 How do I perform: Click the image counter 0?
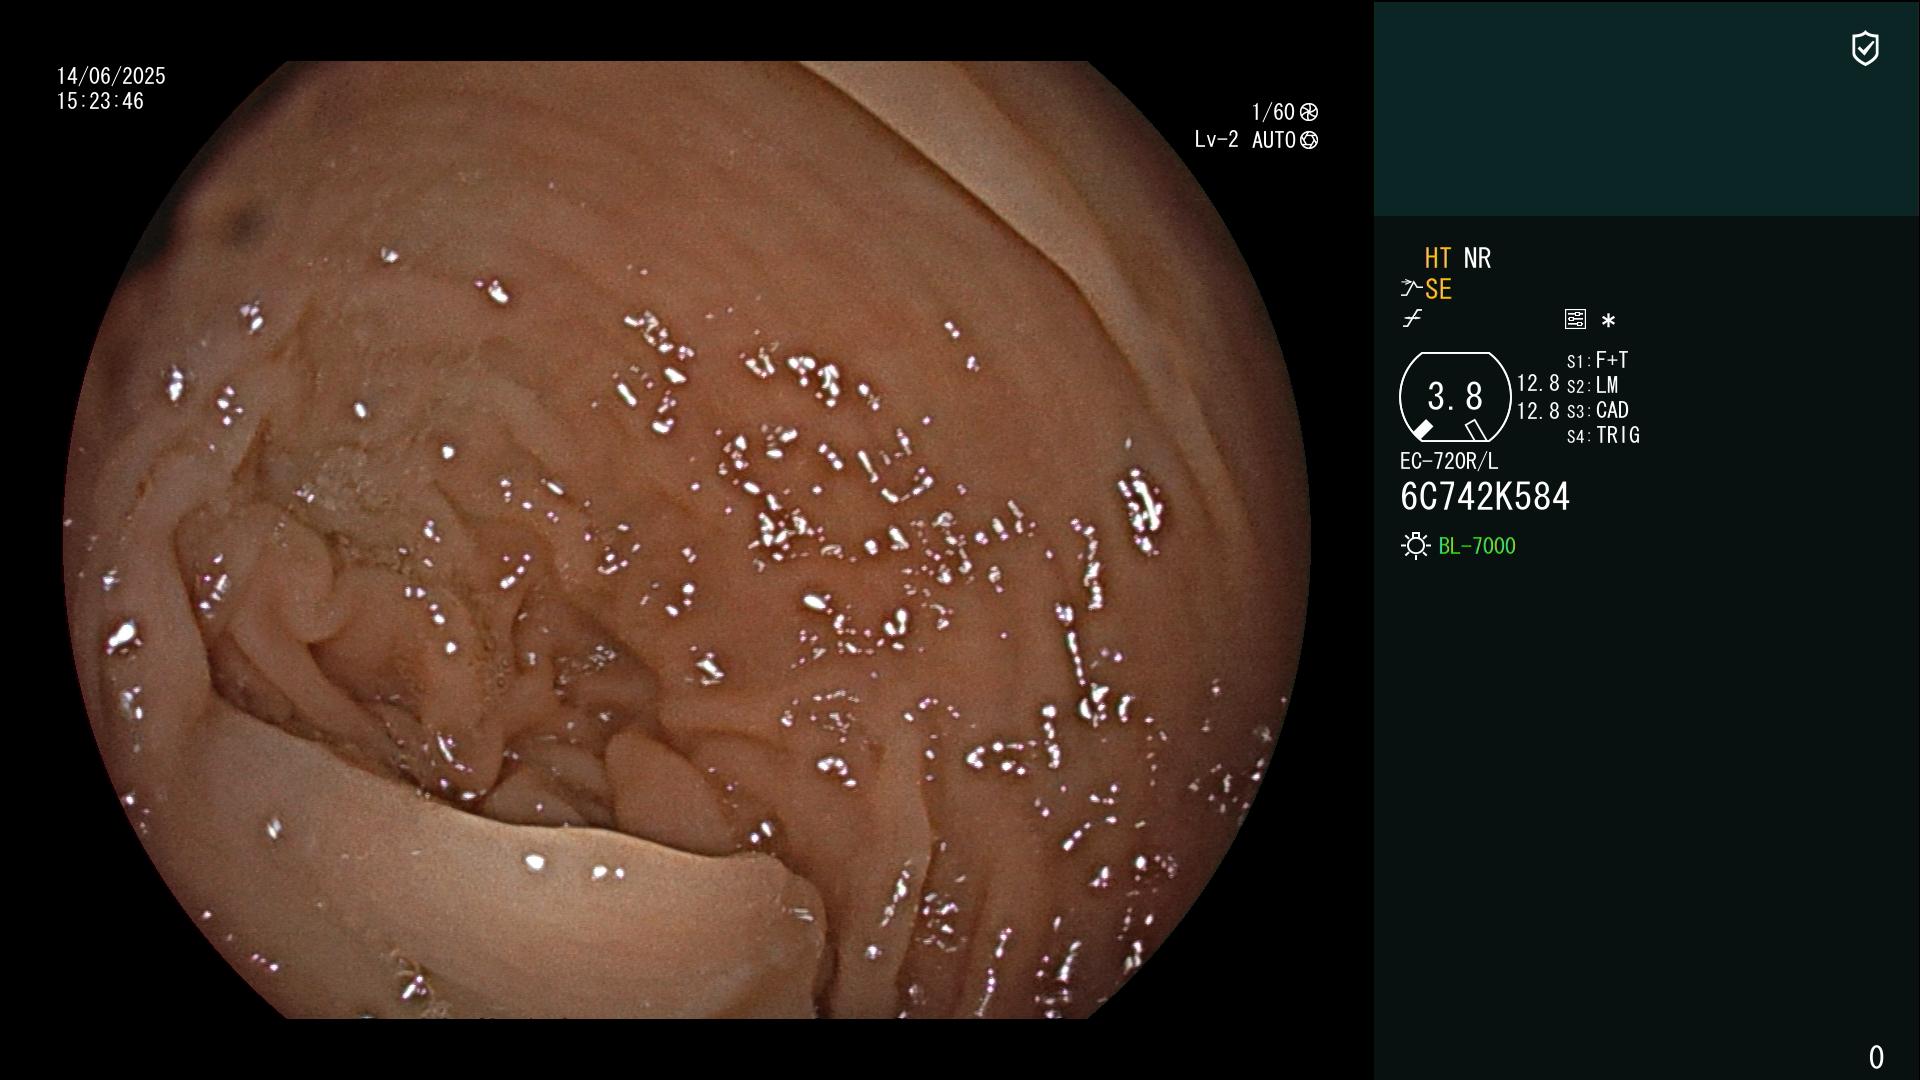pyautogui.click(x=1876, y=1057)
